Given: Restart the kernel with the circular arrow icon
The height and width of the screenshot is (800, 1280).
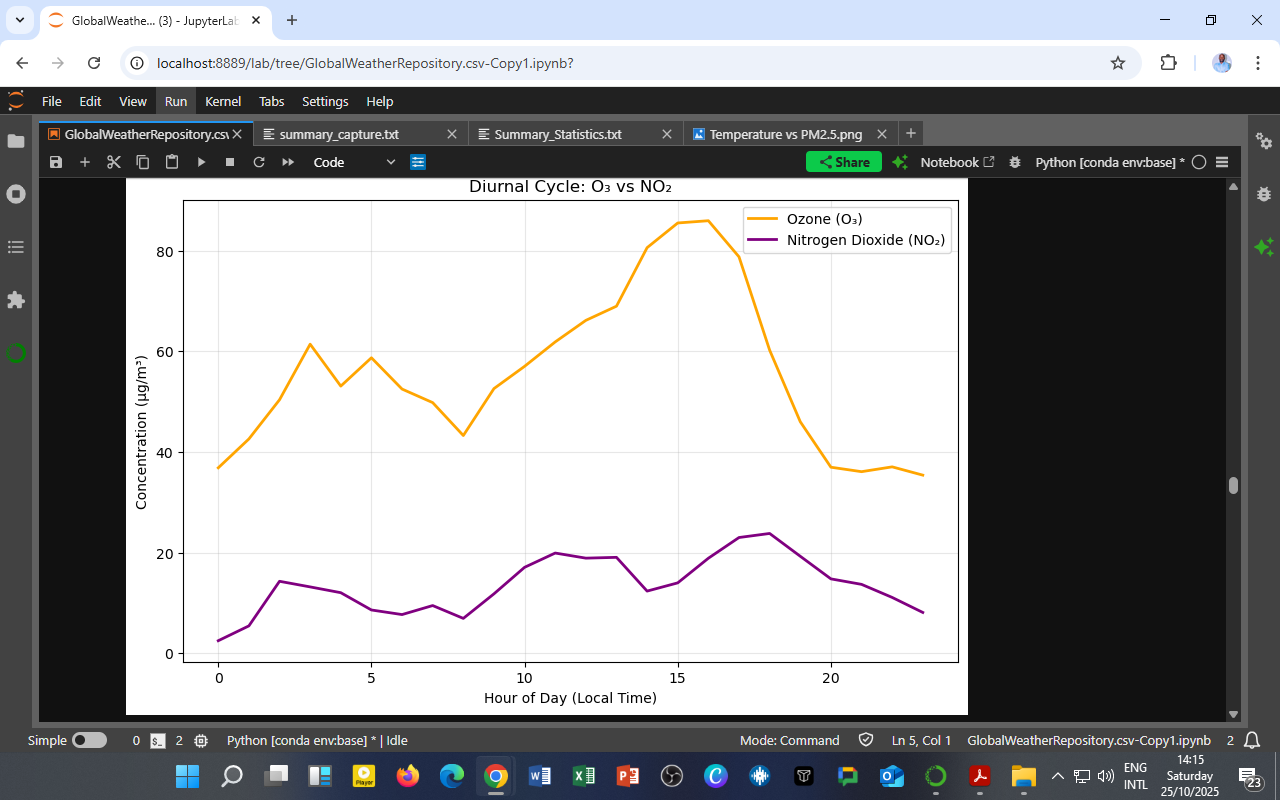Looking at the screenshot, I should [259, 162].
